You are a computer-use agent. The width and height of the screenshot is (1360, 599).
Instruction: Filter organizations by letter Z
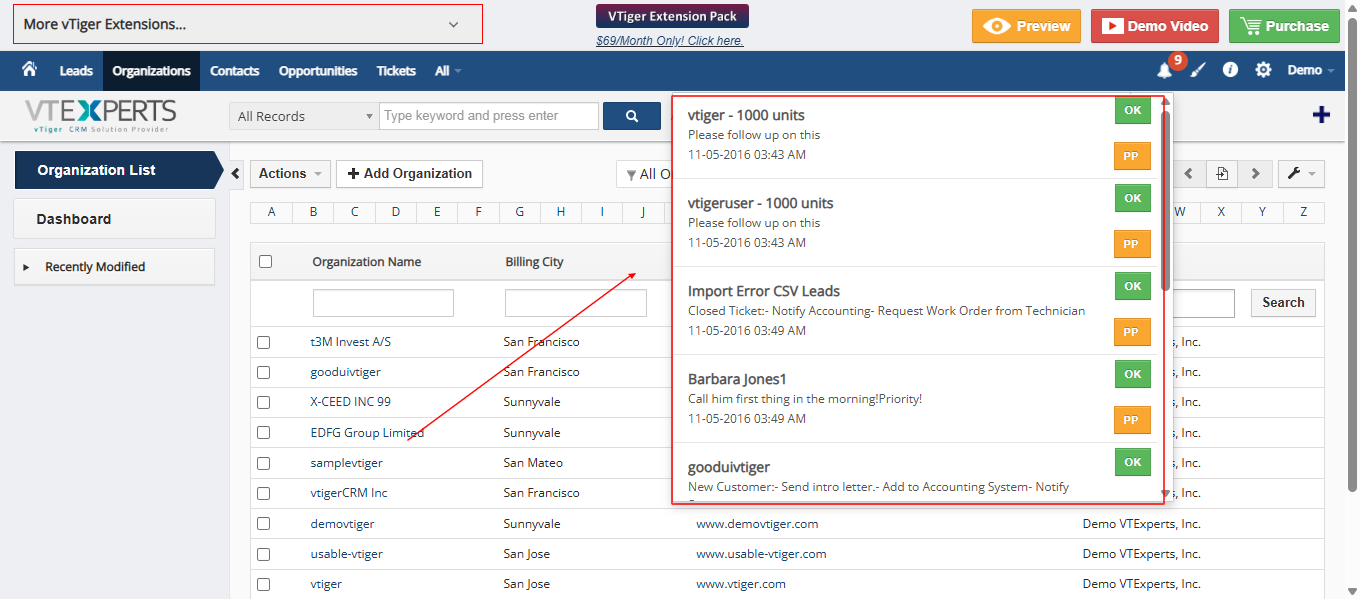point(1303,212)
